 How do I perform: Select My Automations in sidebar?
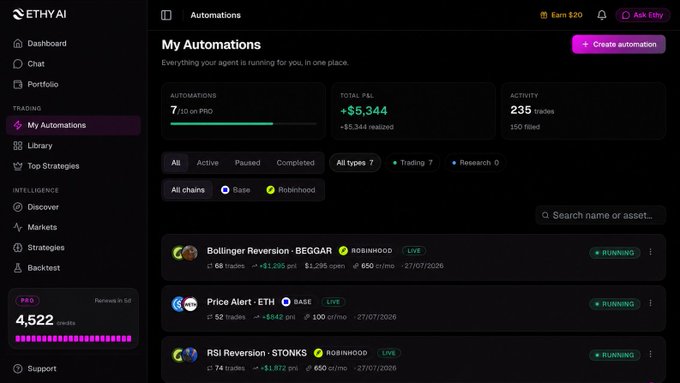[73, 125]
